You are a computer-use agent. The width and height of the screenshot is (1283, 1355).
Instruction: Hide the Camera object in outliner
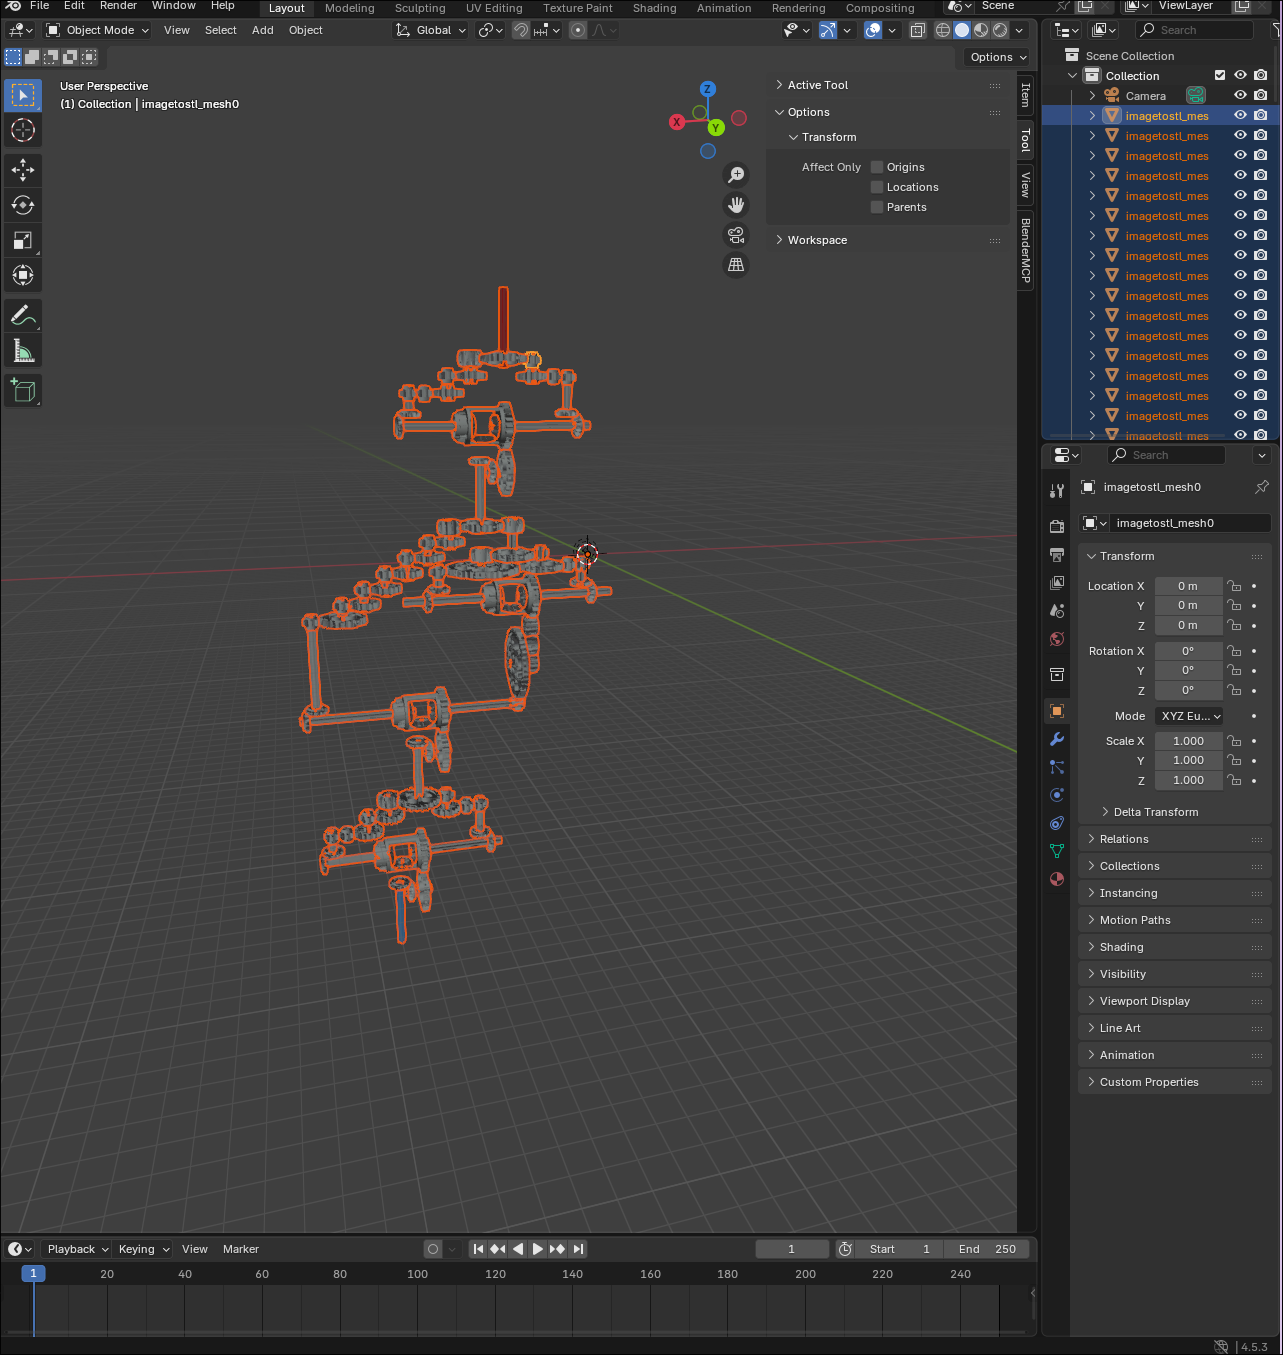tap(1240, 96)
